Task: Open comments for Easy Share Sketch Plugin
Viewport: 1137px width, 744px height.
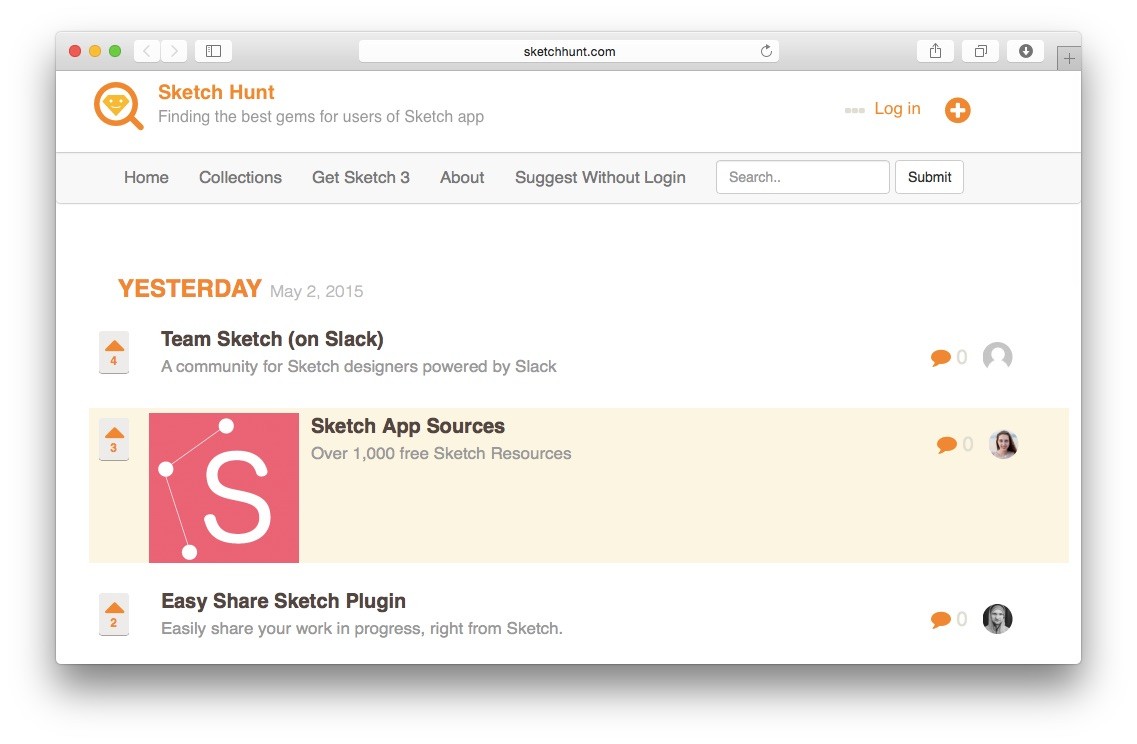Action: pyautogui.click(x=947, y=620)
